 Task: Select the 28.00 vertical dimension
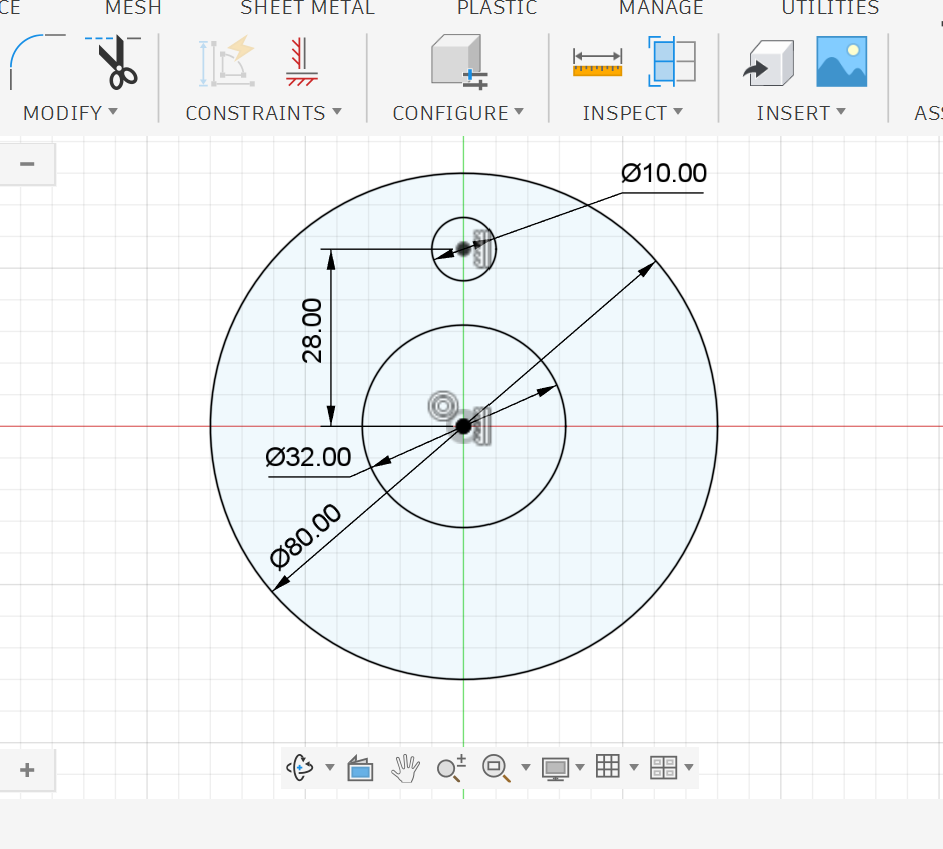[x=312, y=331]
